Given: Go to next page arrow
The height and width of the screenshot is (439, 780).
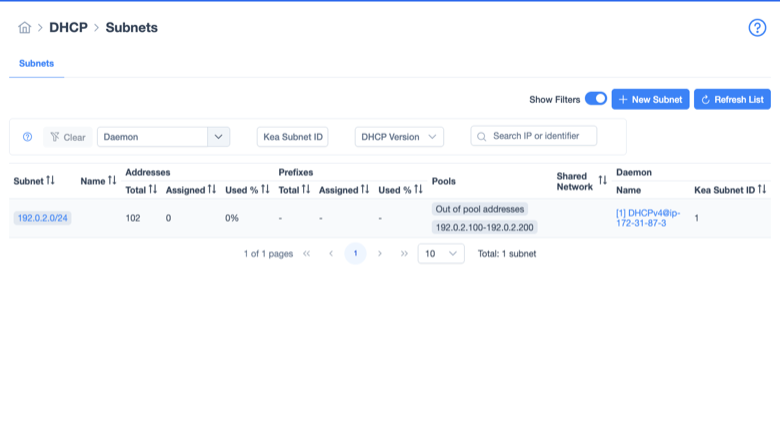Looking at the screenshot, I should point(380,254).
